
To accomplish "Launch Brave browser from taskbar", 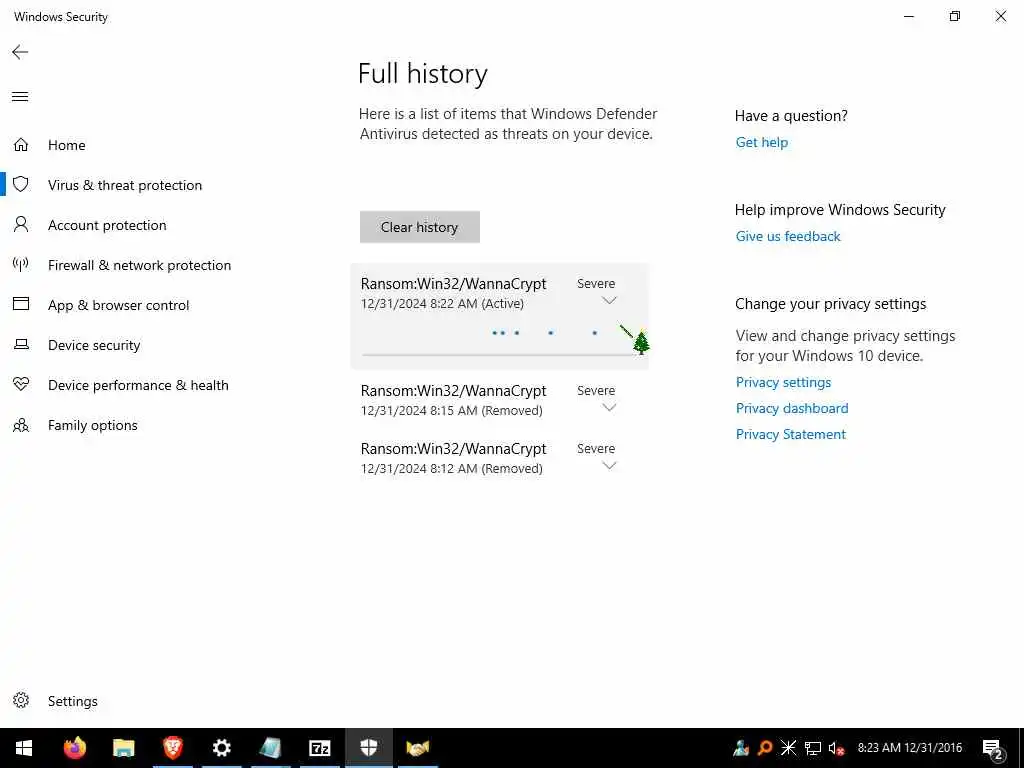I will click(x=173, y=748).
